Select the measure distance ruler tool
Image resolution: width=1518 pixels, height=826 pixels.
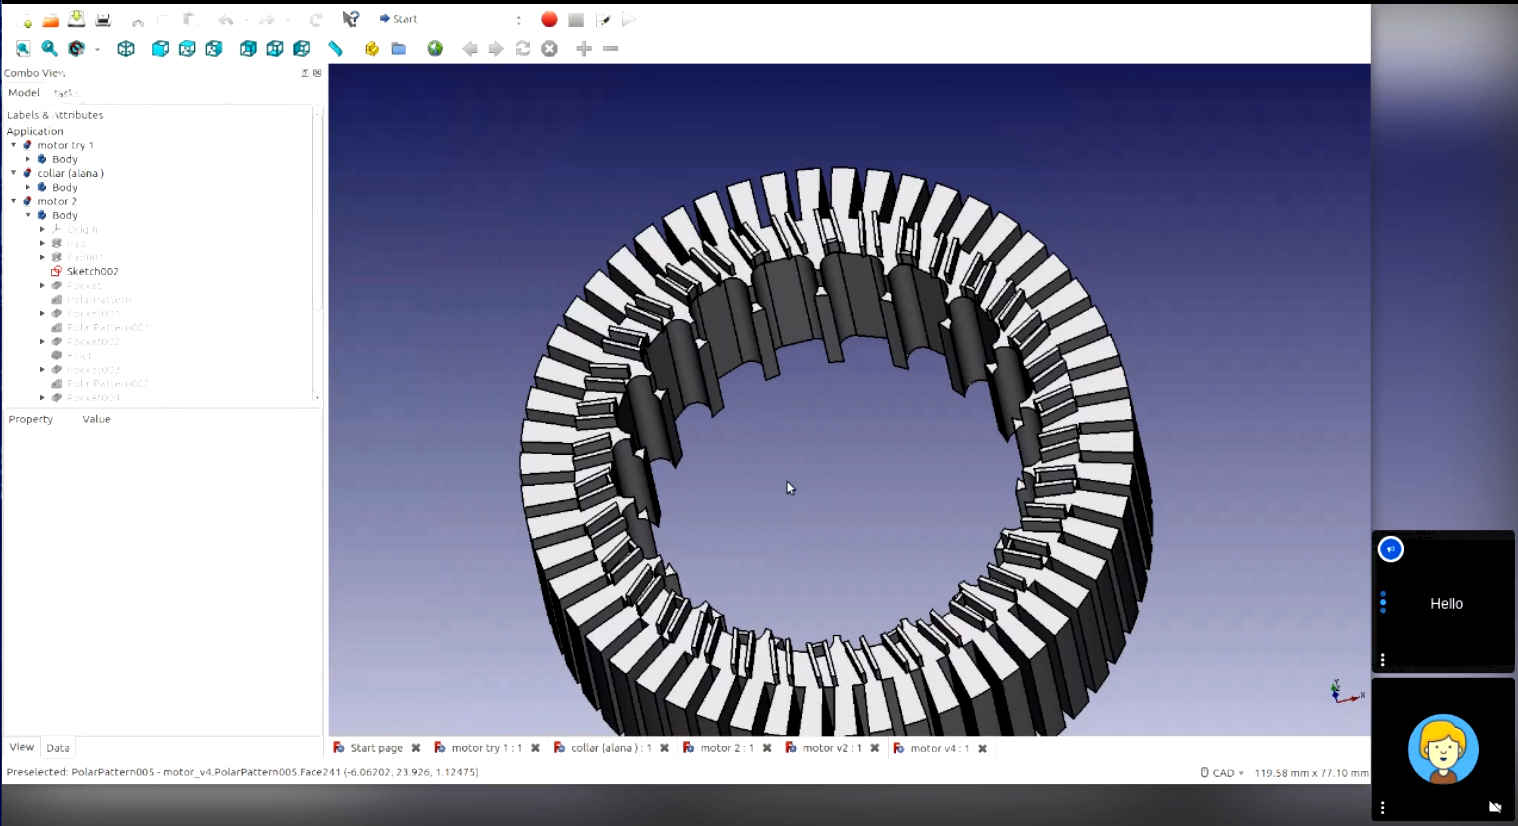coord(336,48)
